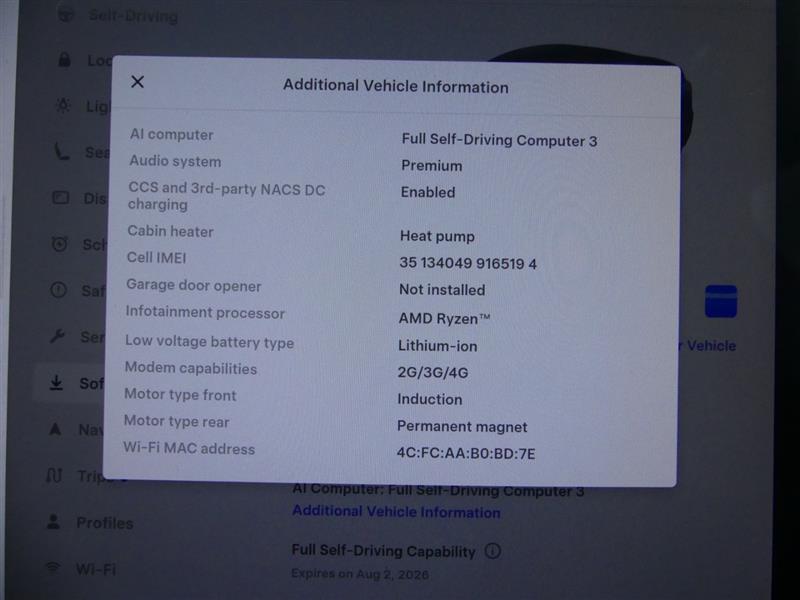Go to the Profiles menu item
800x600 pixels.
pyautogui.click(x=105, y=523)
